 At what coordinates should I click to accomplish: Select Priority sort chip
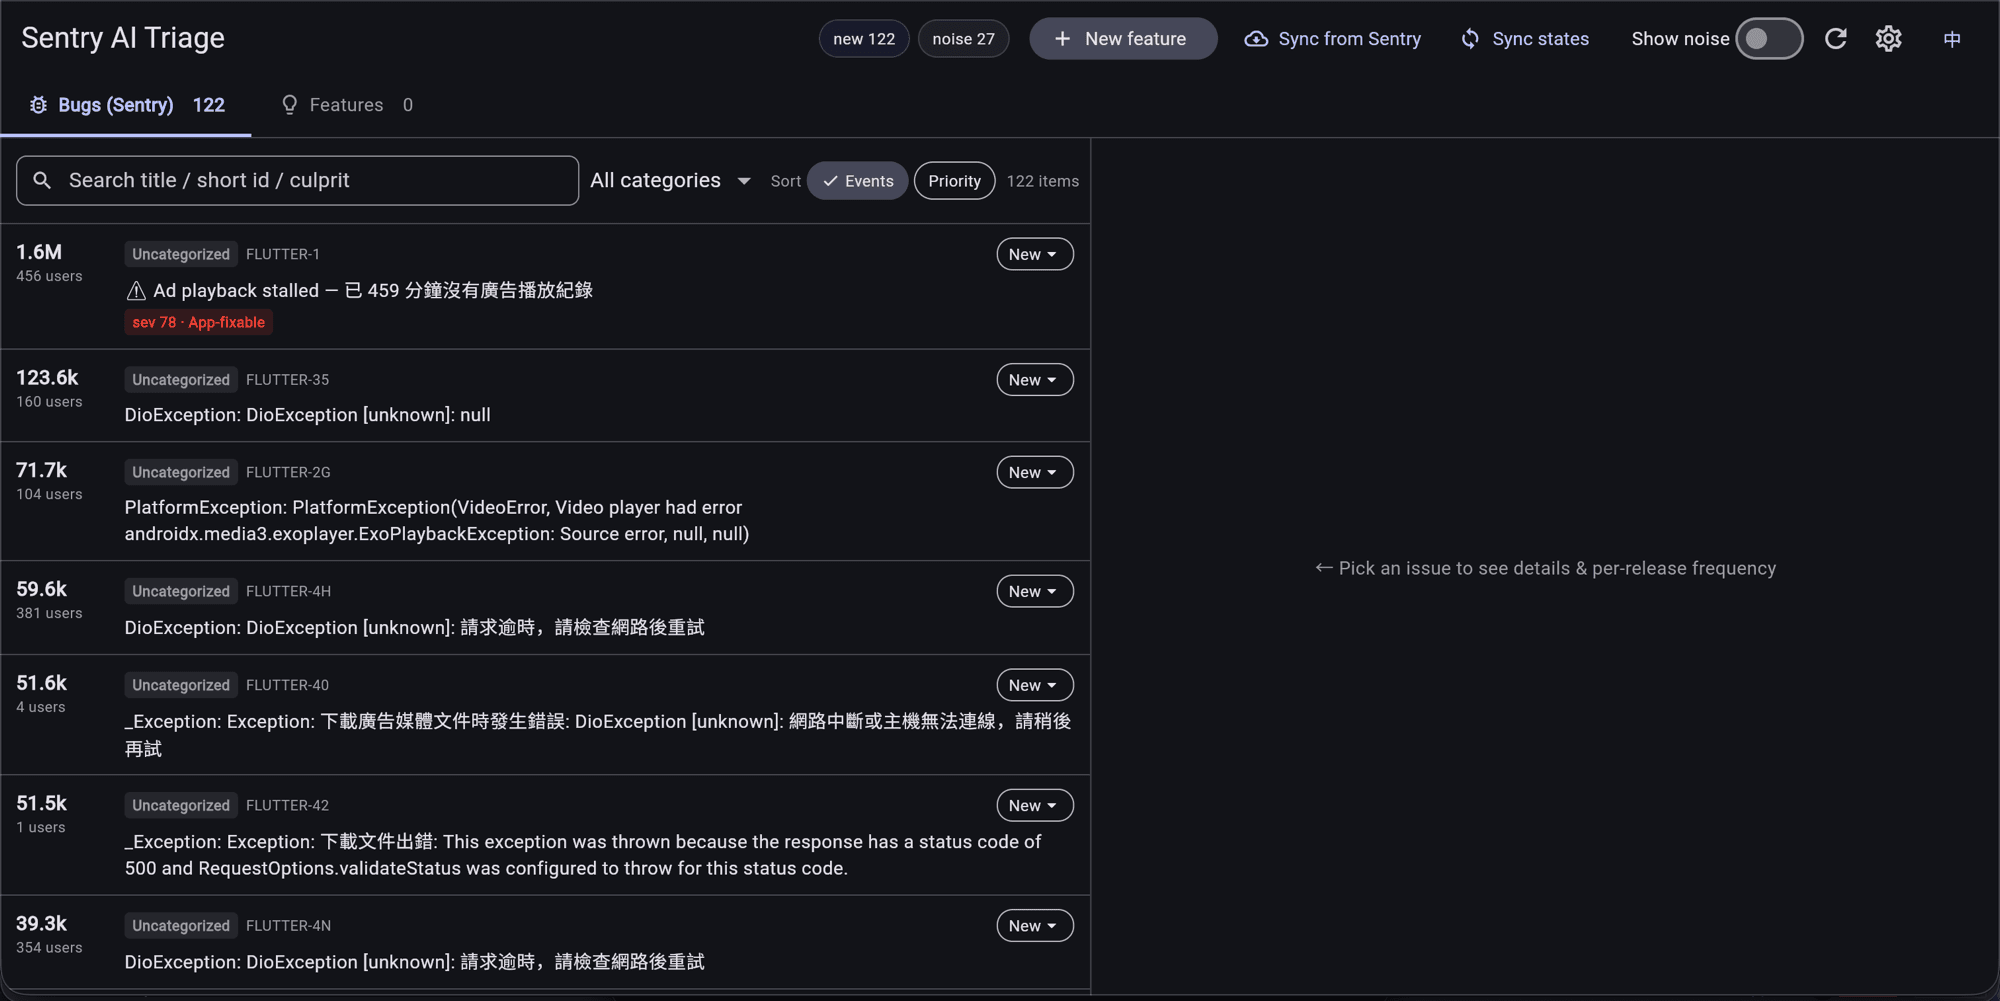(x=954, y=181)
